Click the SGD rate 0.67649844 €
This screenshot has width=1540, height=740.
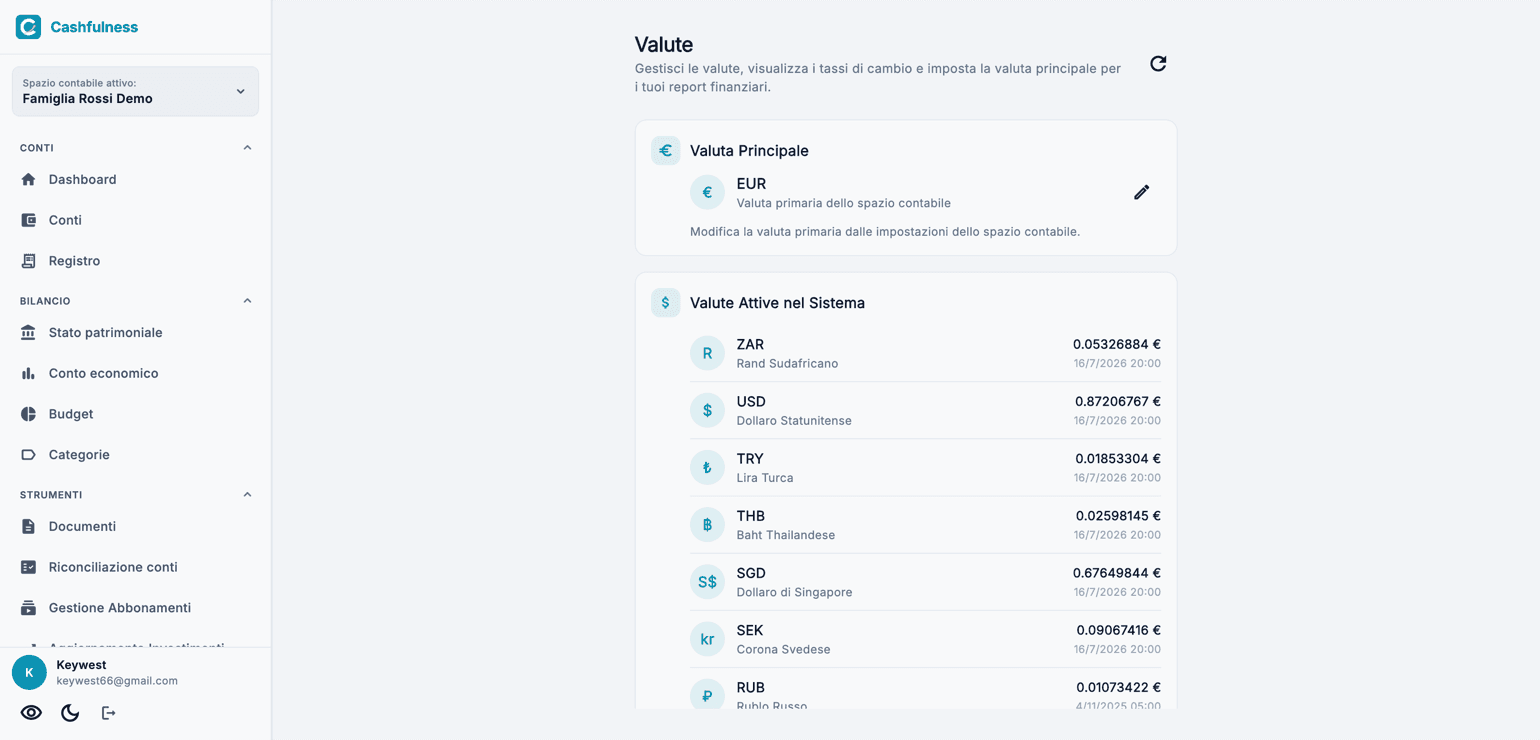[x=1117, y=573]
